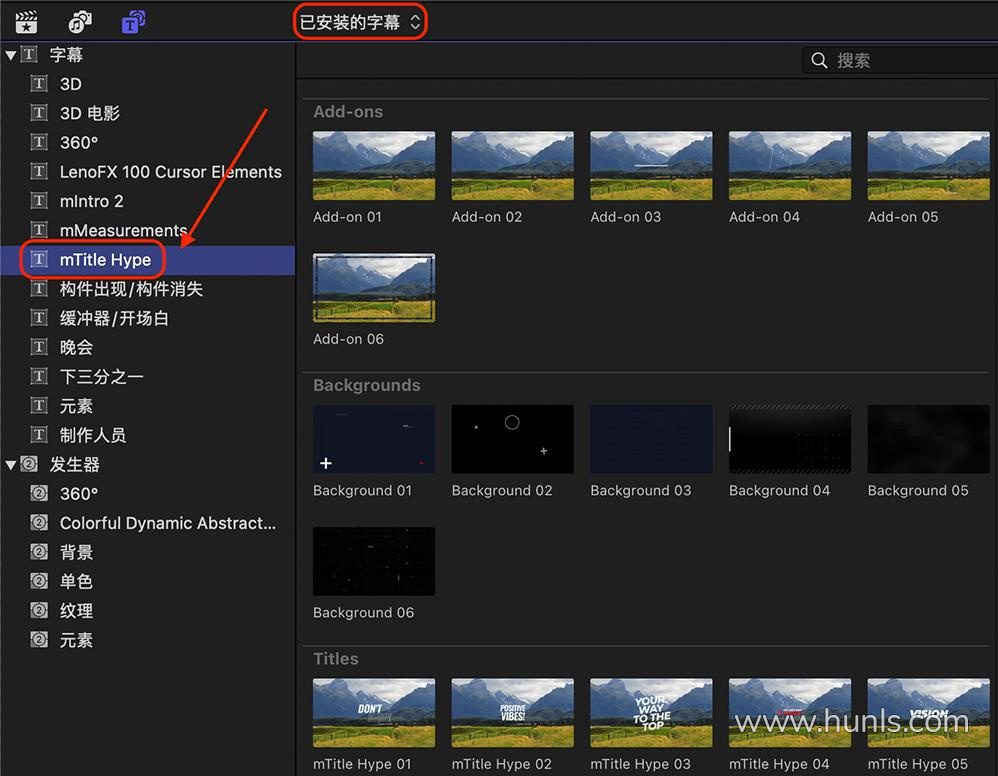Viewport: 998px width, 776px height.
Task: Click the magnifying glass search icon
Action: 819,60
